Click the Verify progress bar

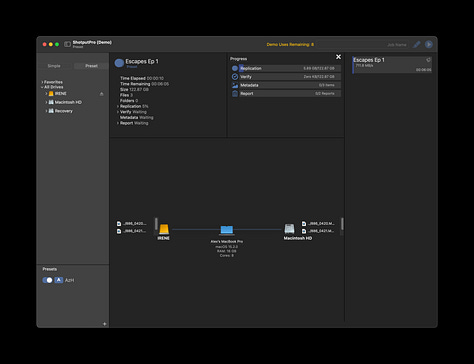click(290, 77)
